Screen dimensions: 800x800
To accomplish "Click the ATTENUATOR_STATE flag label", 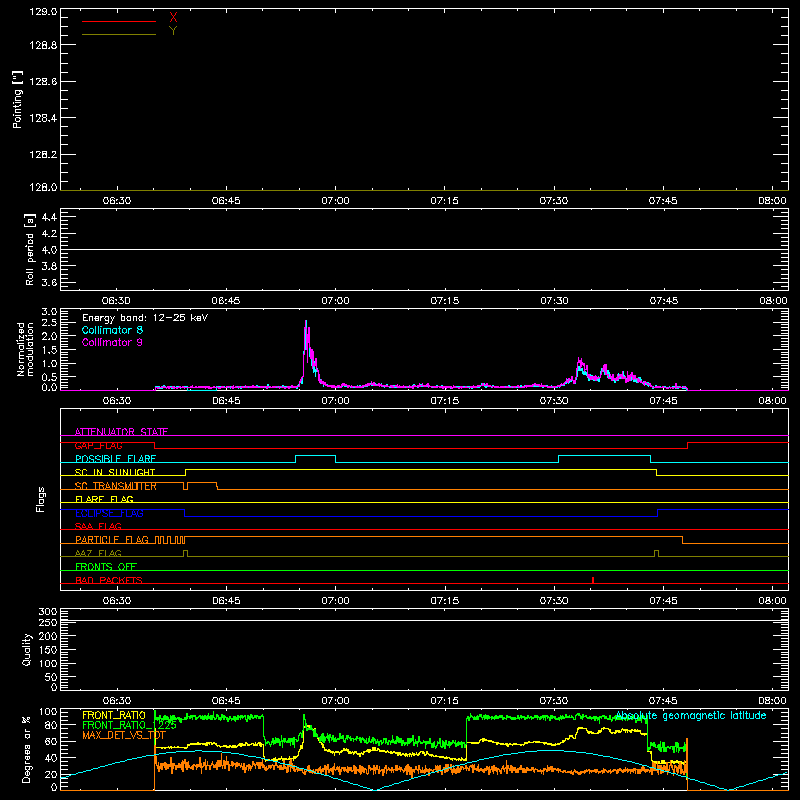I will click(121, 432).
